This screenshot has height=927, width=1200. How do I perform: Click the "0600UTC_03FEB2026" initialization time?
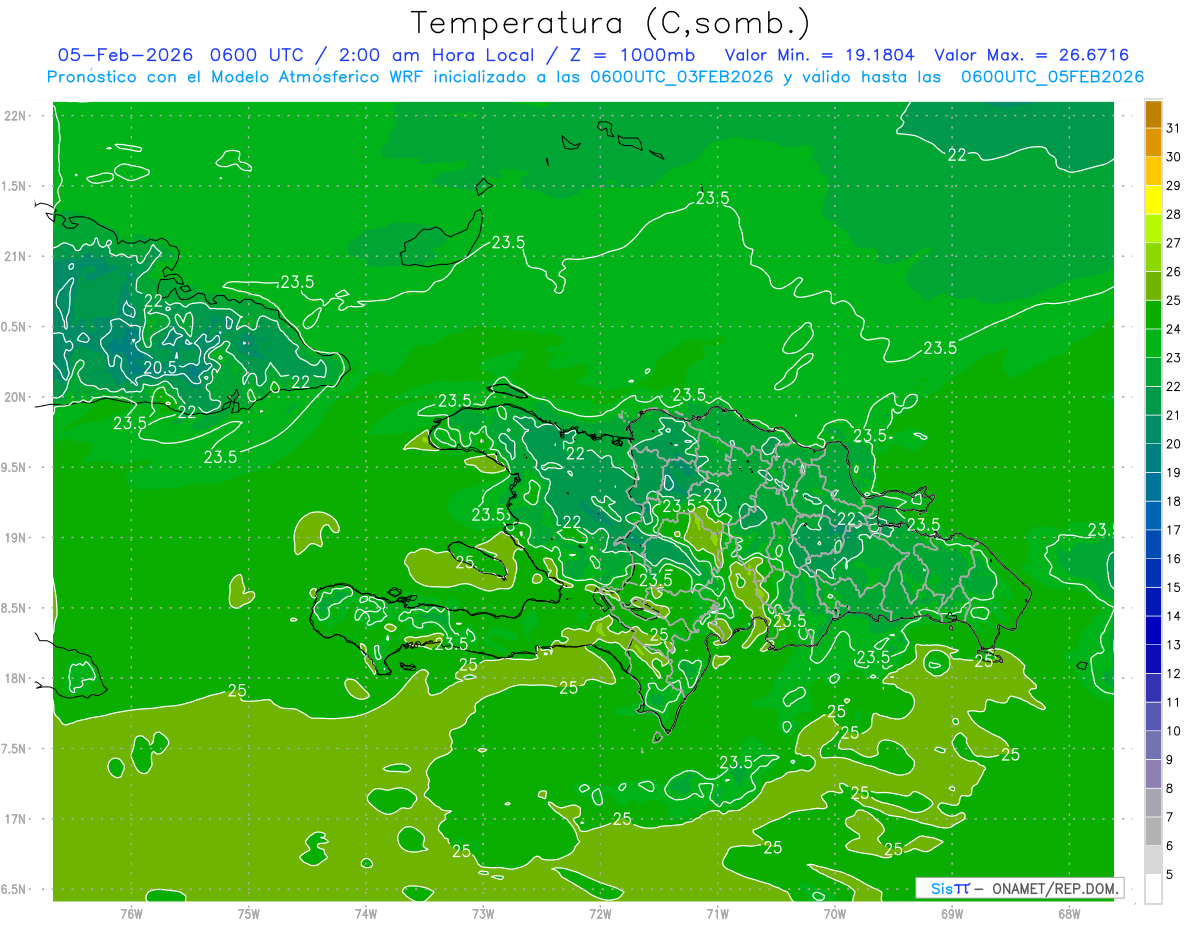click(x=682, y=76)
